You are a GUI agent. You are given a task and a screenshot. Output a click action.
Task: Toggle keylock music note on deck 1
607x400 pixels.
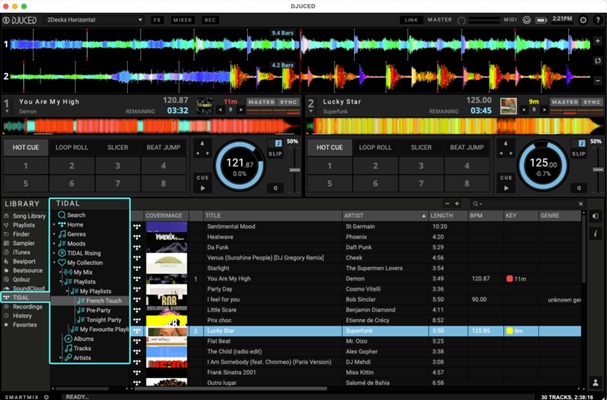(278, 143)
